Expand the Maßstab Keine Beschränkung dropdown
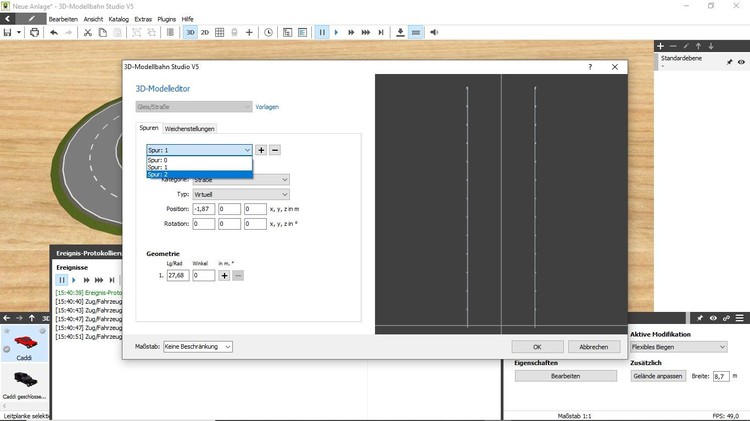This screenshot has height=421, width=750. (x=198, y=346)
